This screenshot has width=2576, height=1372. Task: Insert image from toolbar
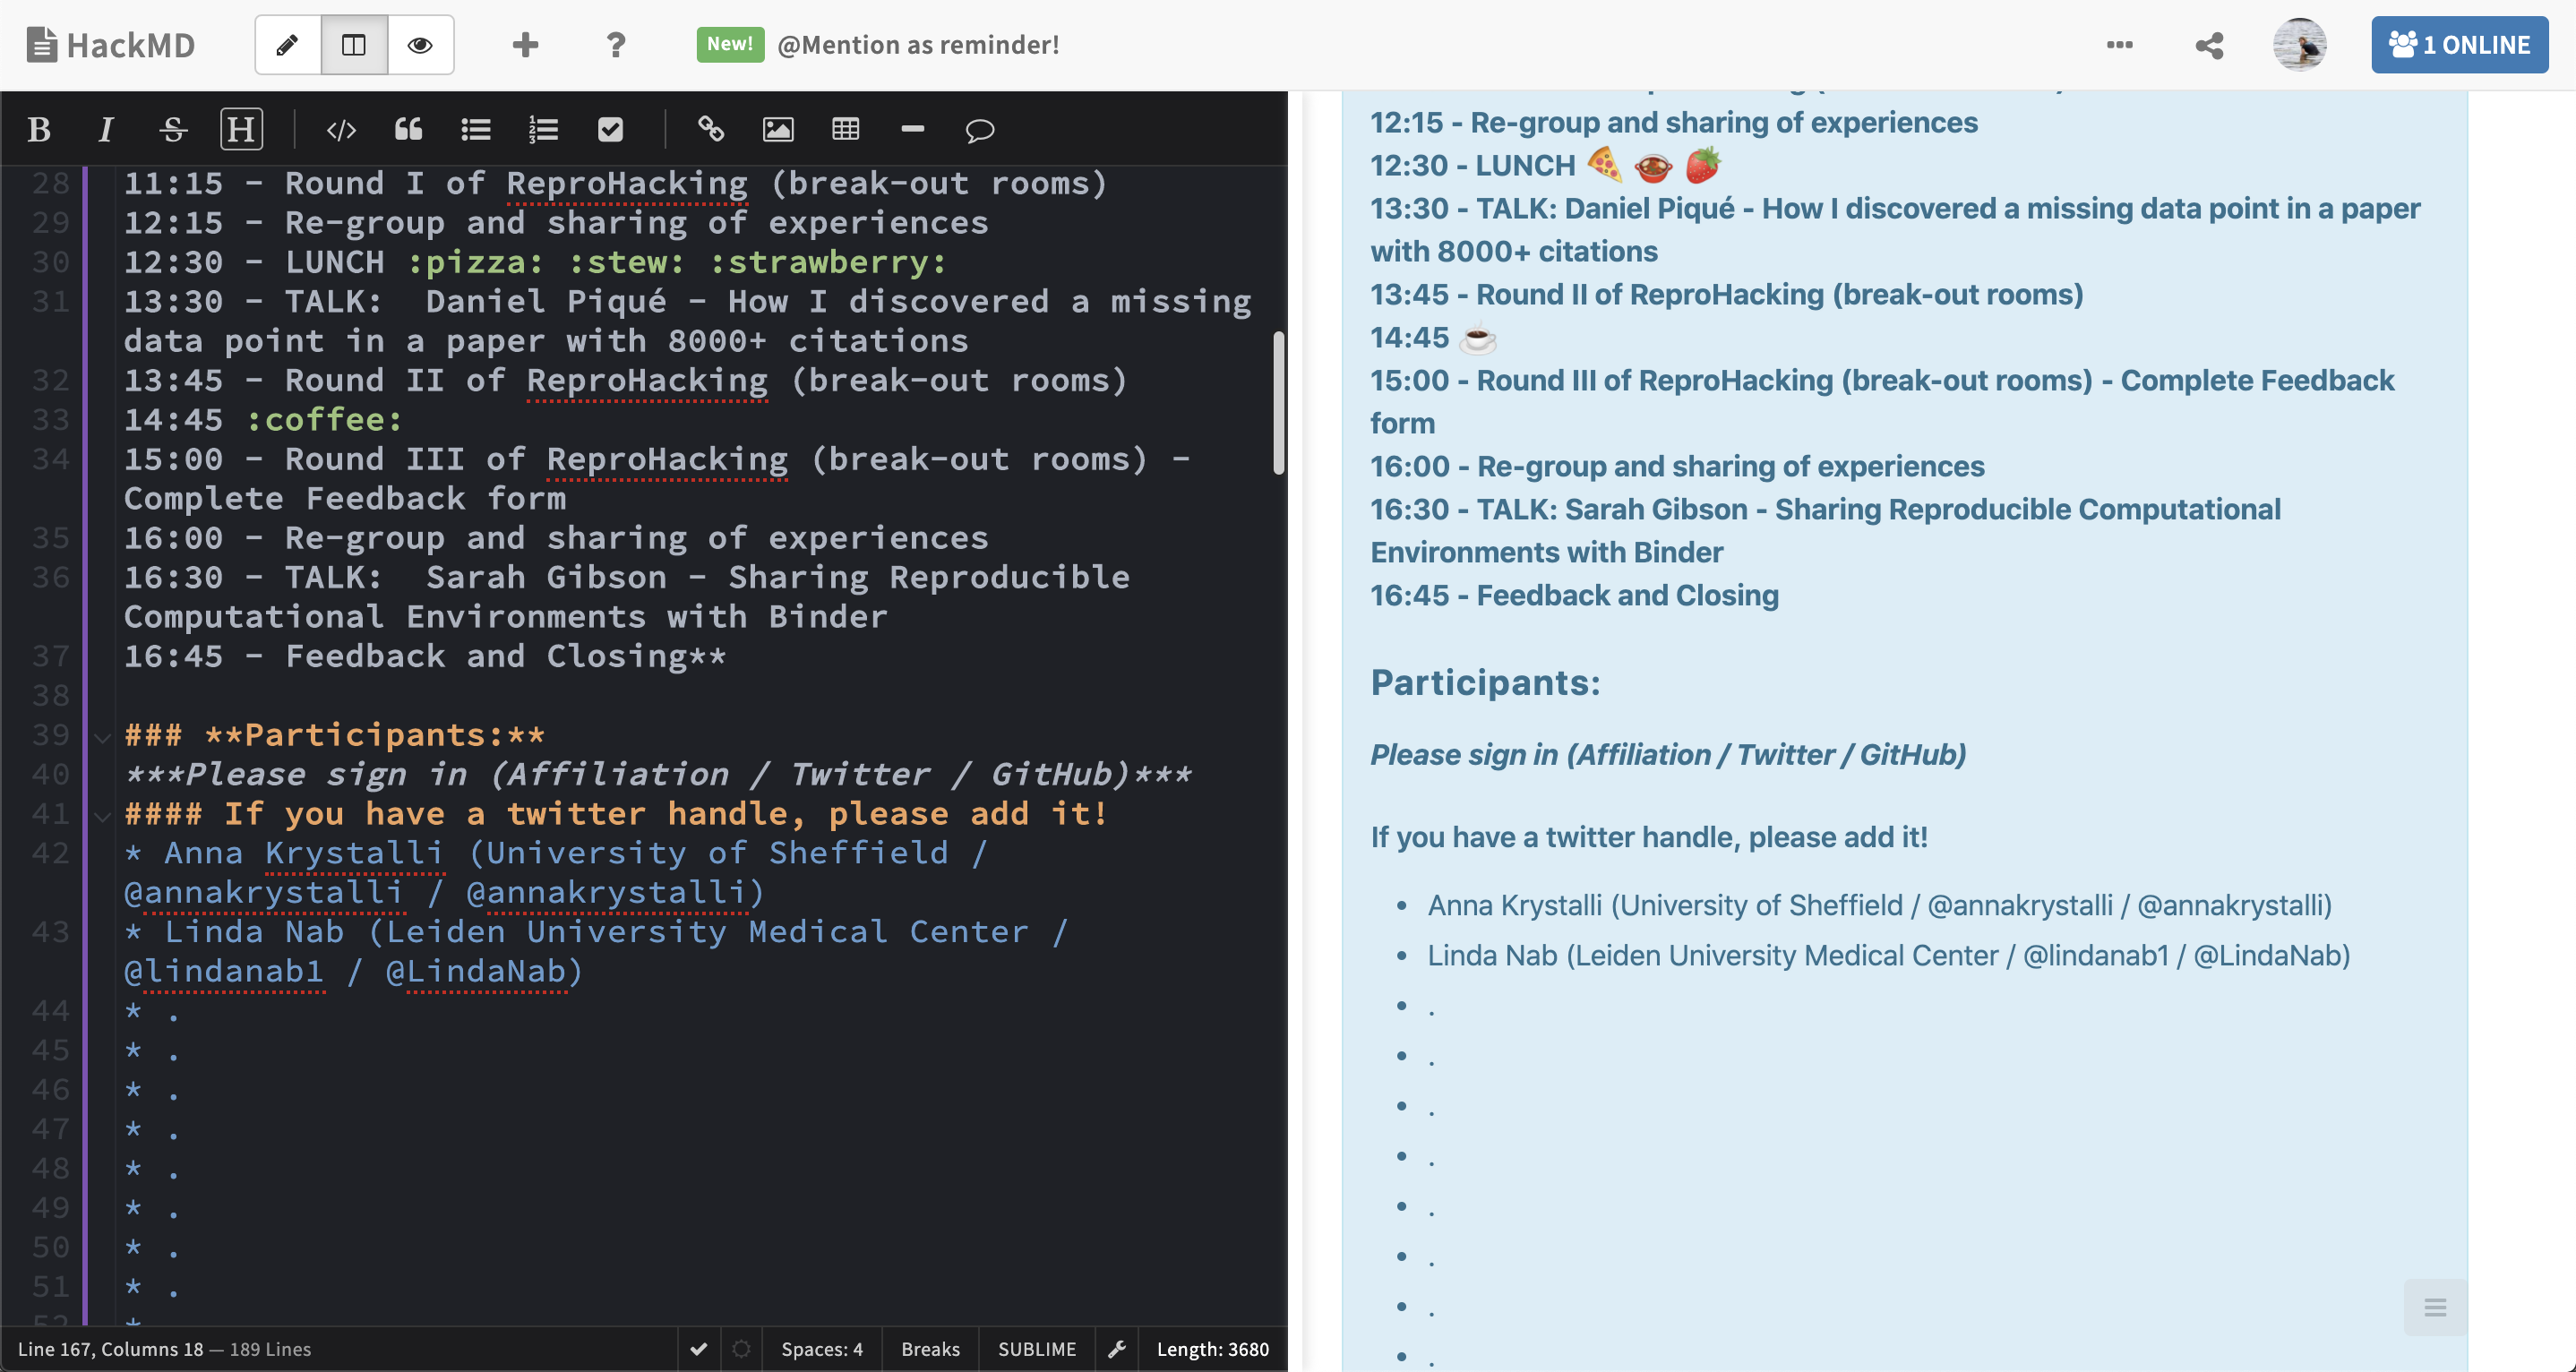[x=778, y=130]
